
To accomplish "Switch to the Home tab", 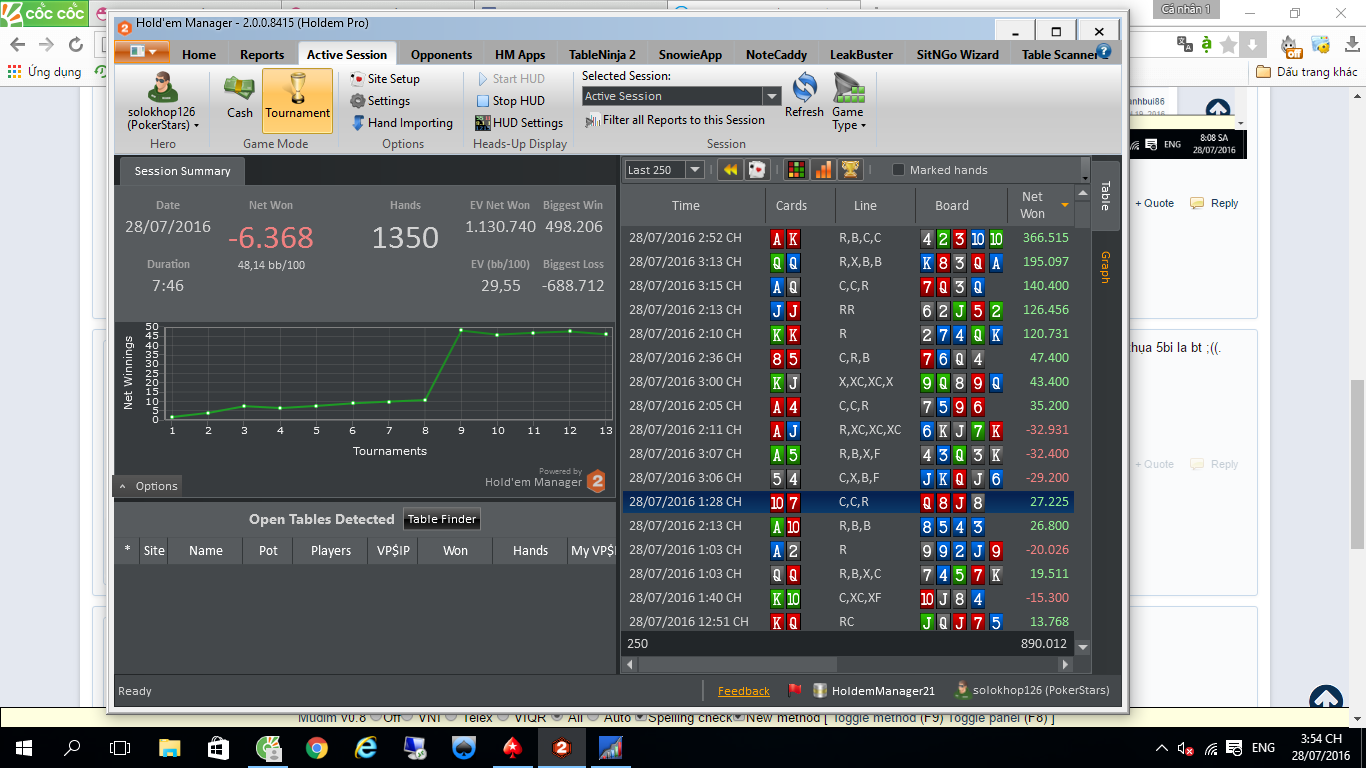I will pos(199,55).
